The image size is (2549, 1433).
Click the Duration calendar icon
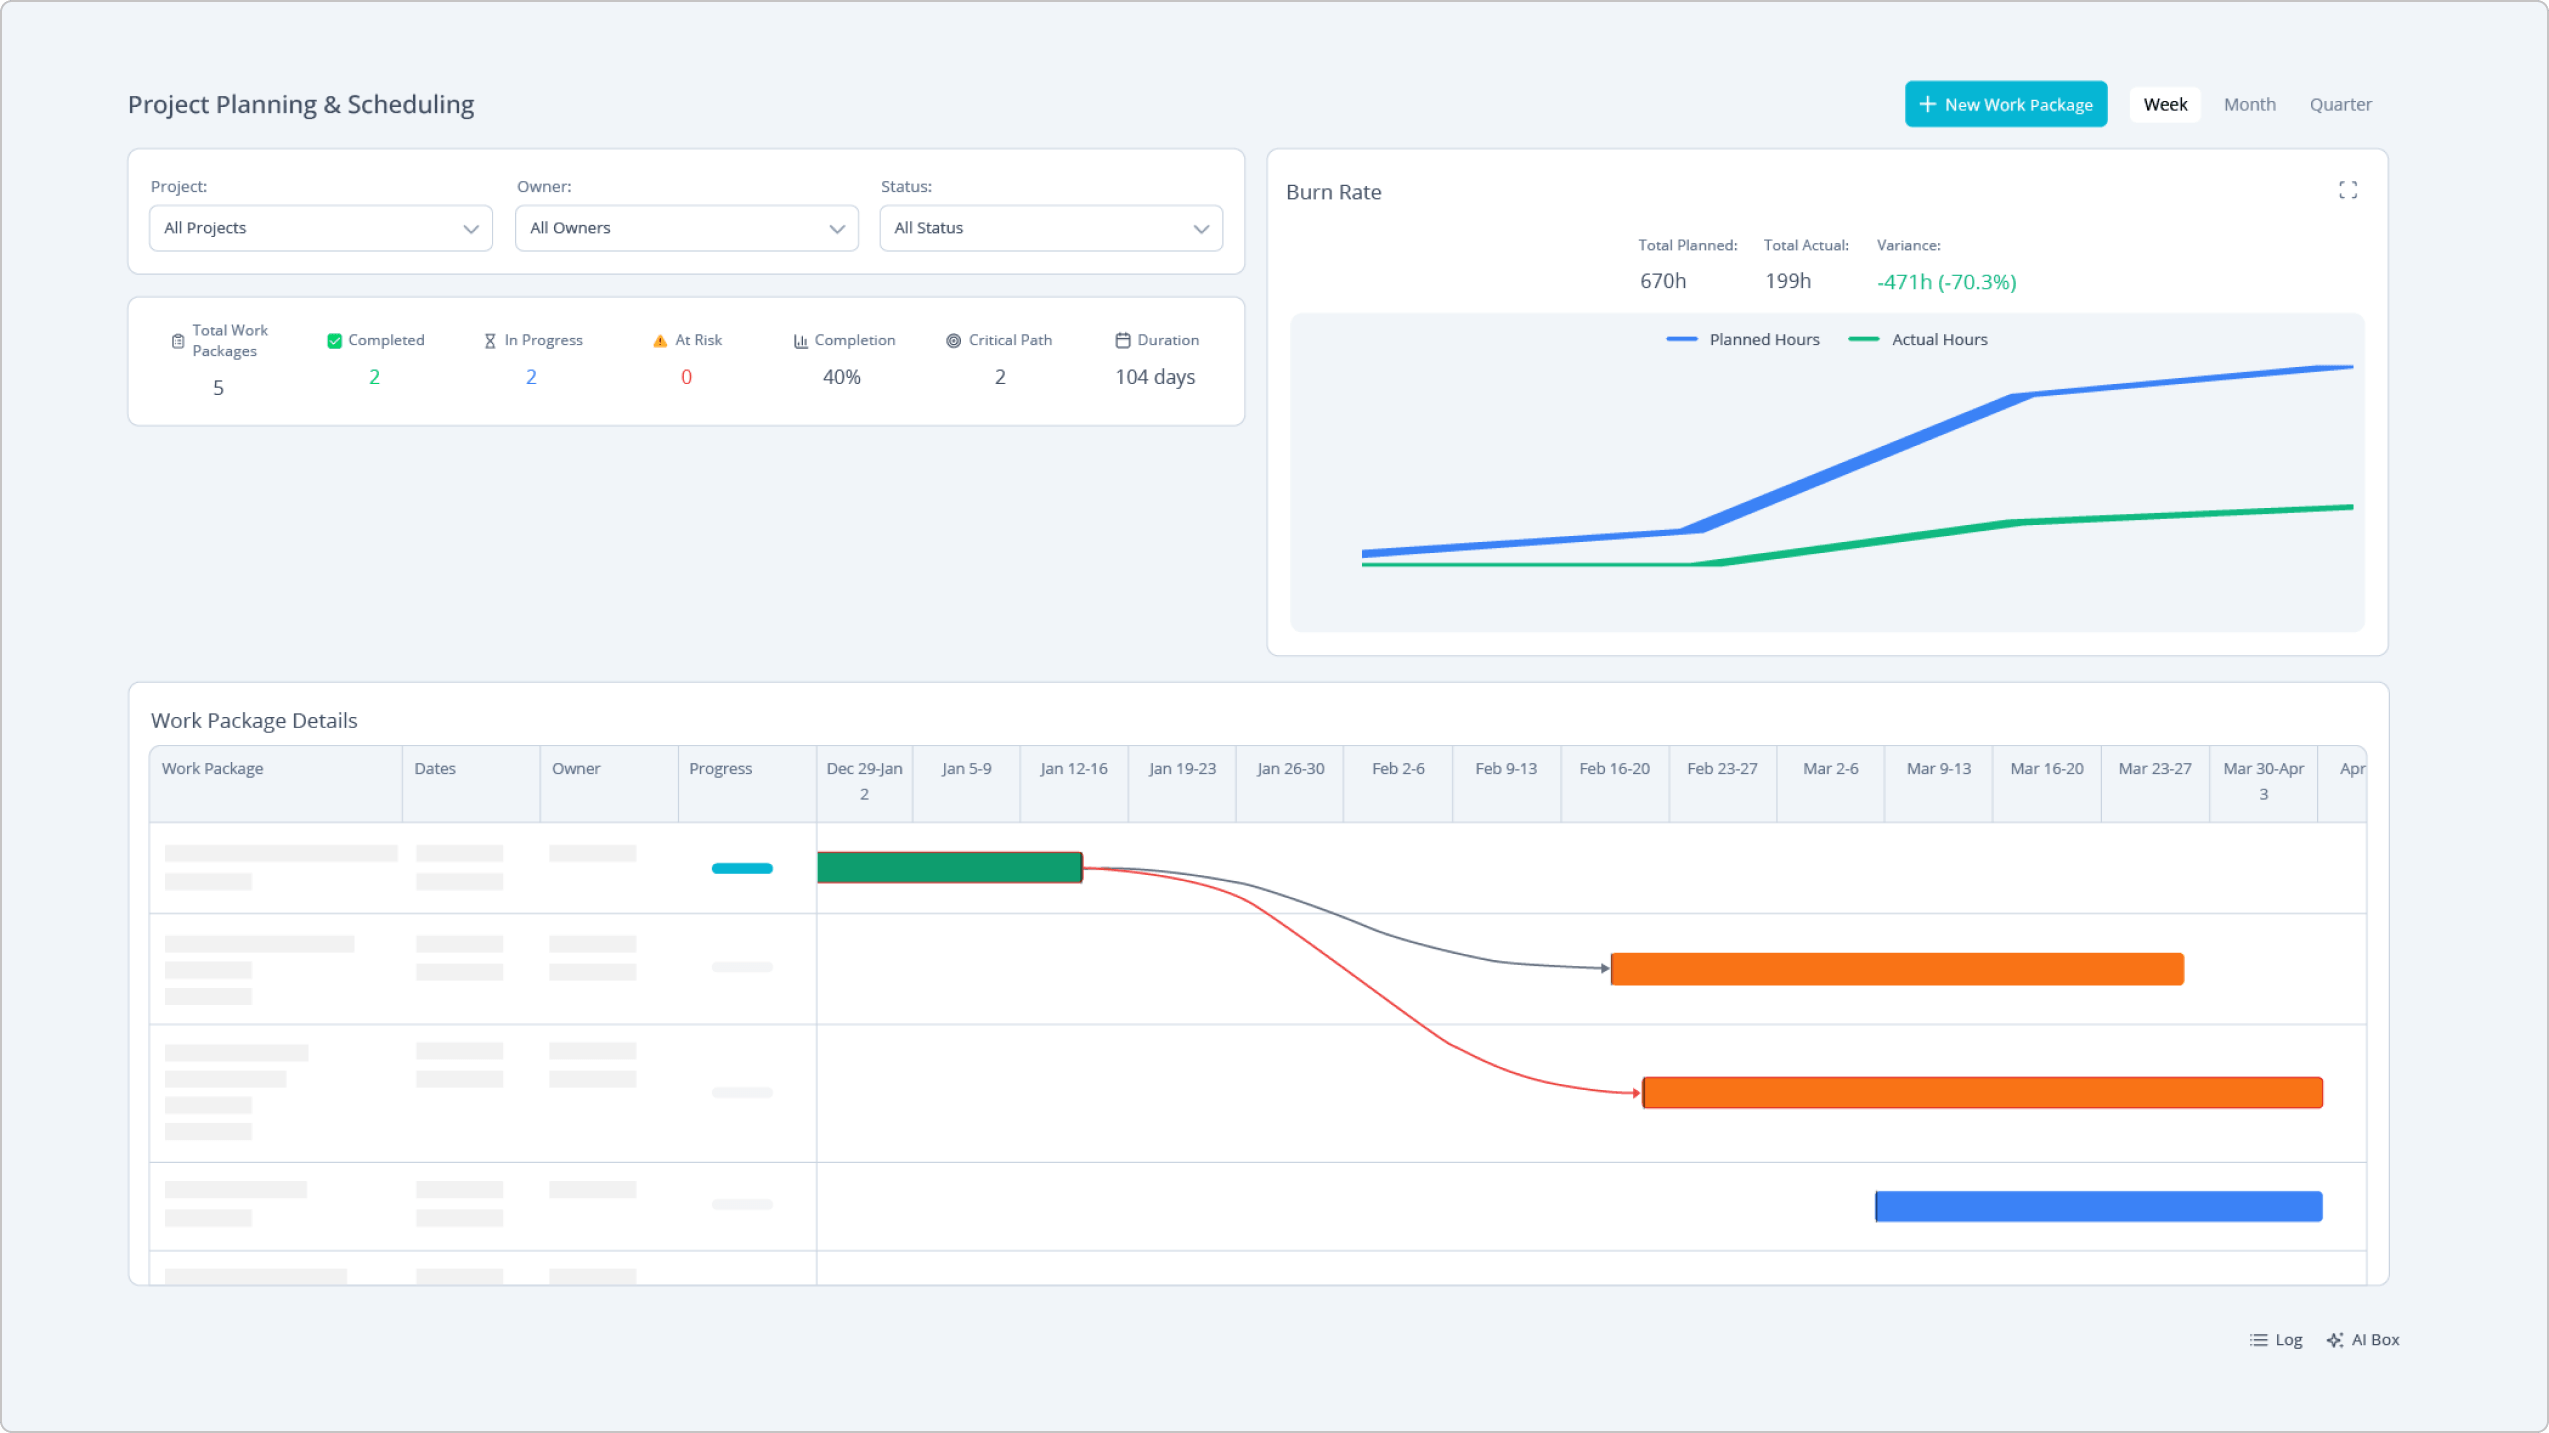click(1122, 340)
